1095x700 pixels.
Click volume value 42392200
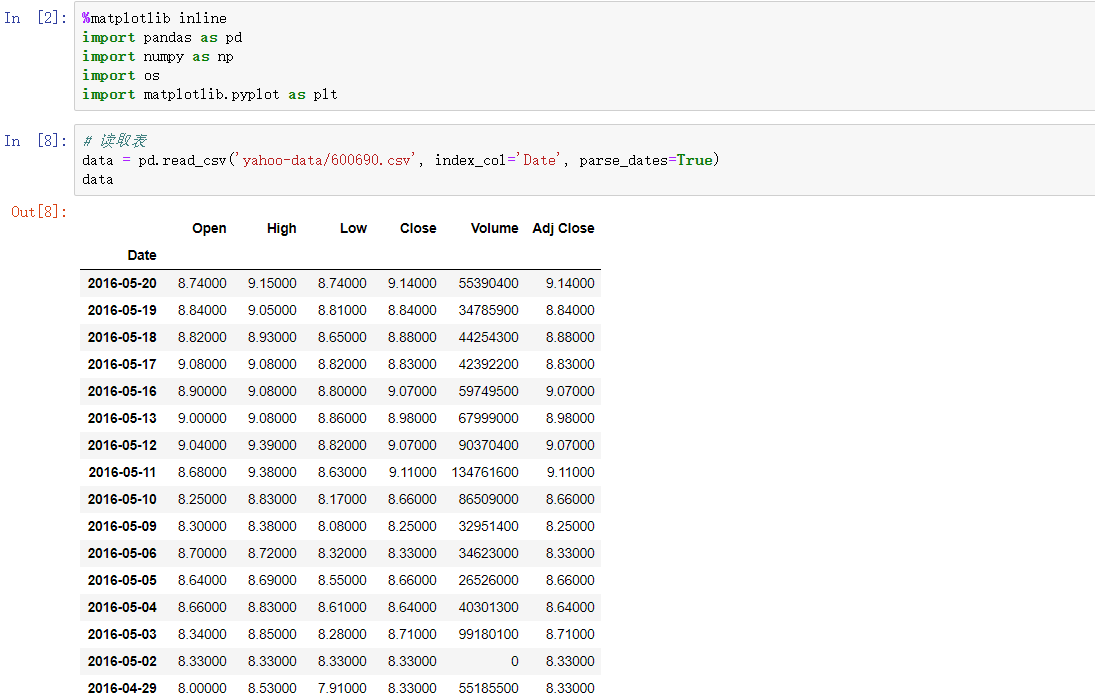tap(489, 364)
